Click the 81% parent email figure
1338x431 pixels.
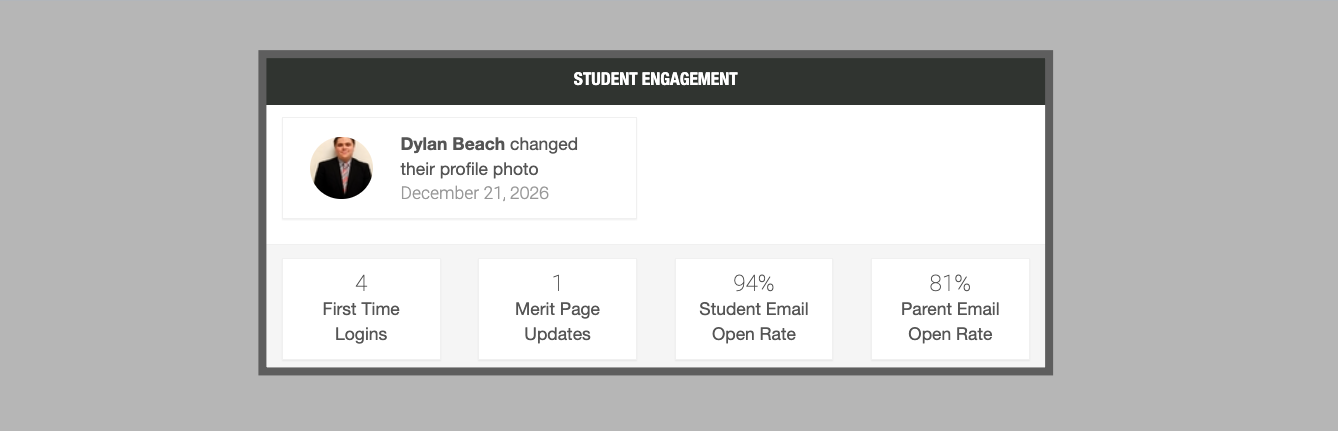tap(950, 284)
